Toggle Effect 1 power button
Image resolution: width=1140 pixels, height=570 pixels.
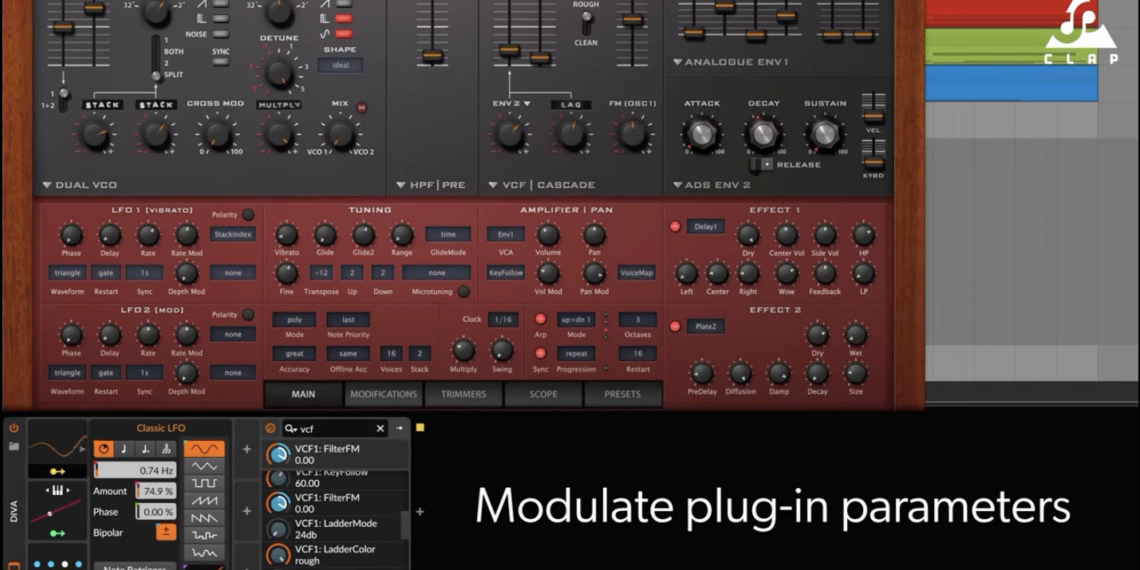[x=675, y=227]
